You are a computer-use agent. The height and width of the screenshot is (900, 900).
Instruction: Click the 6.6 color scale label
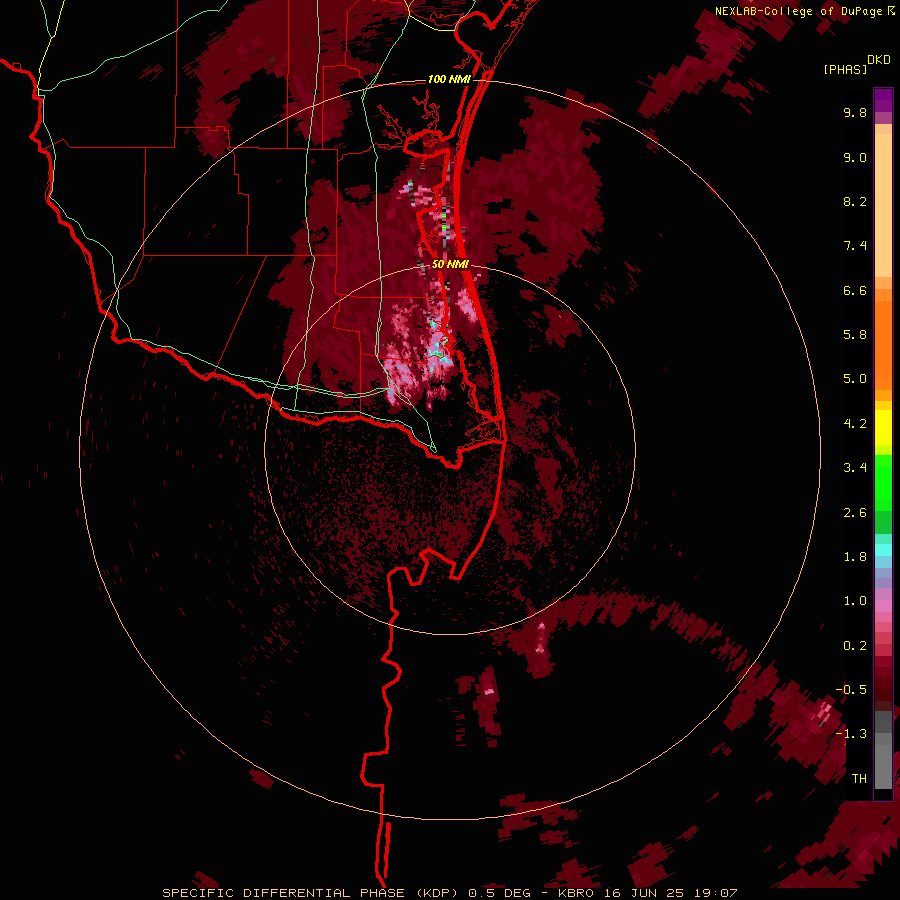coord(855,290)
